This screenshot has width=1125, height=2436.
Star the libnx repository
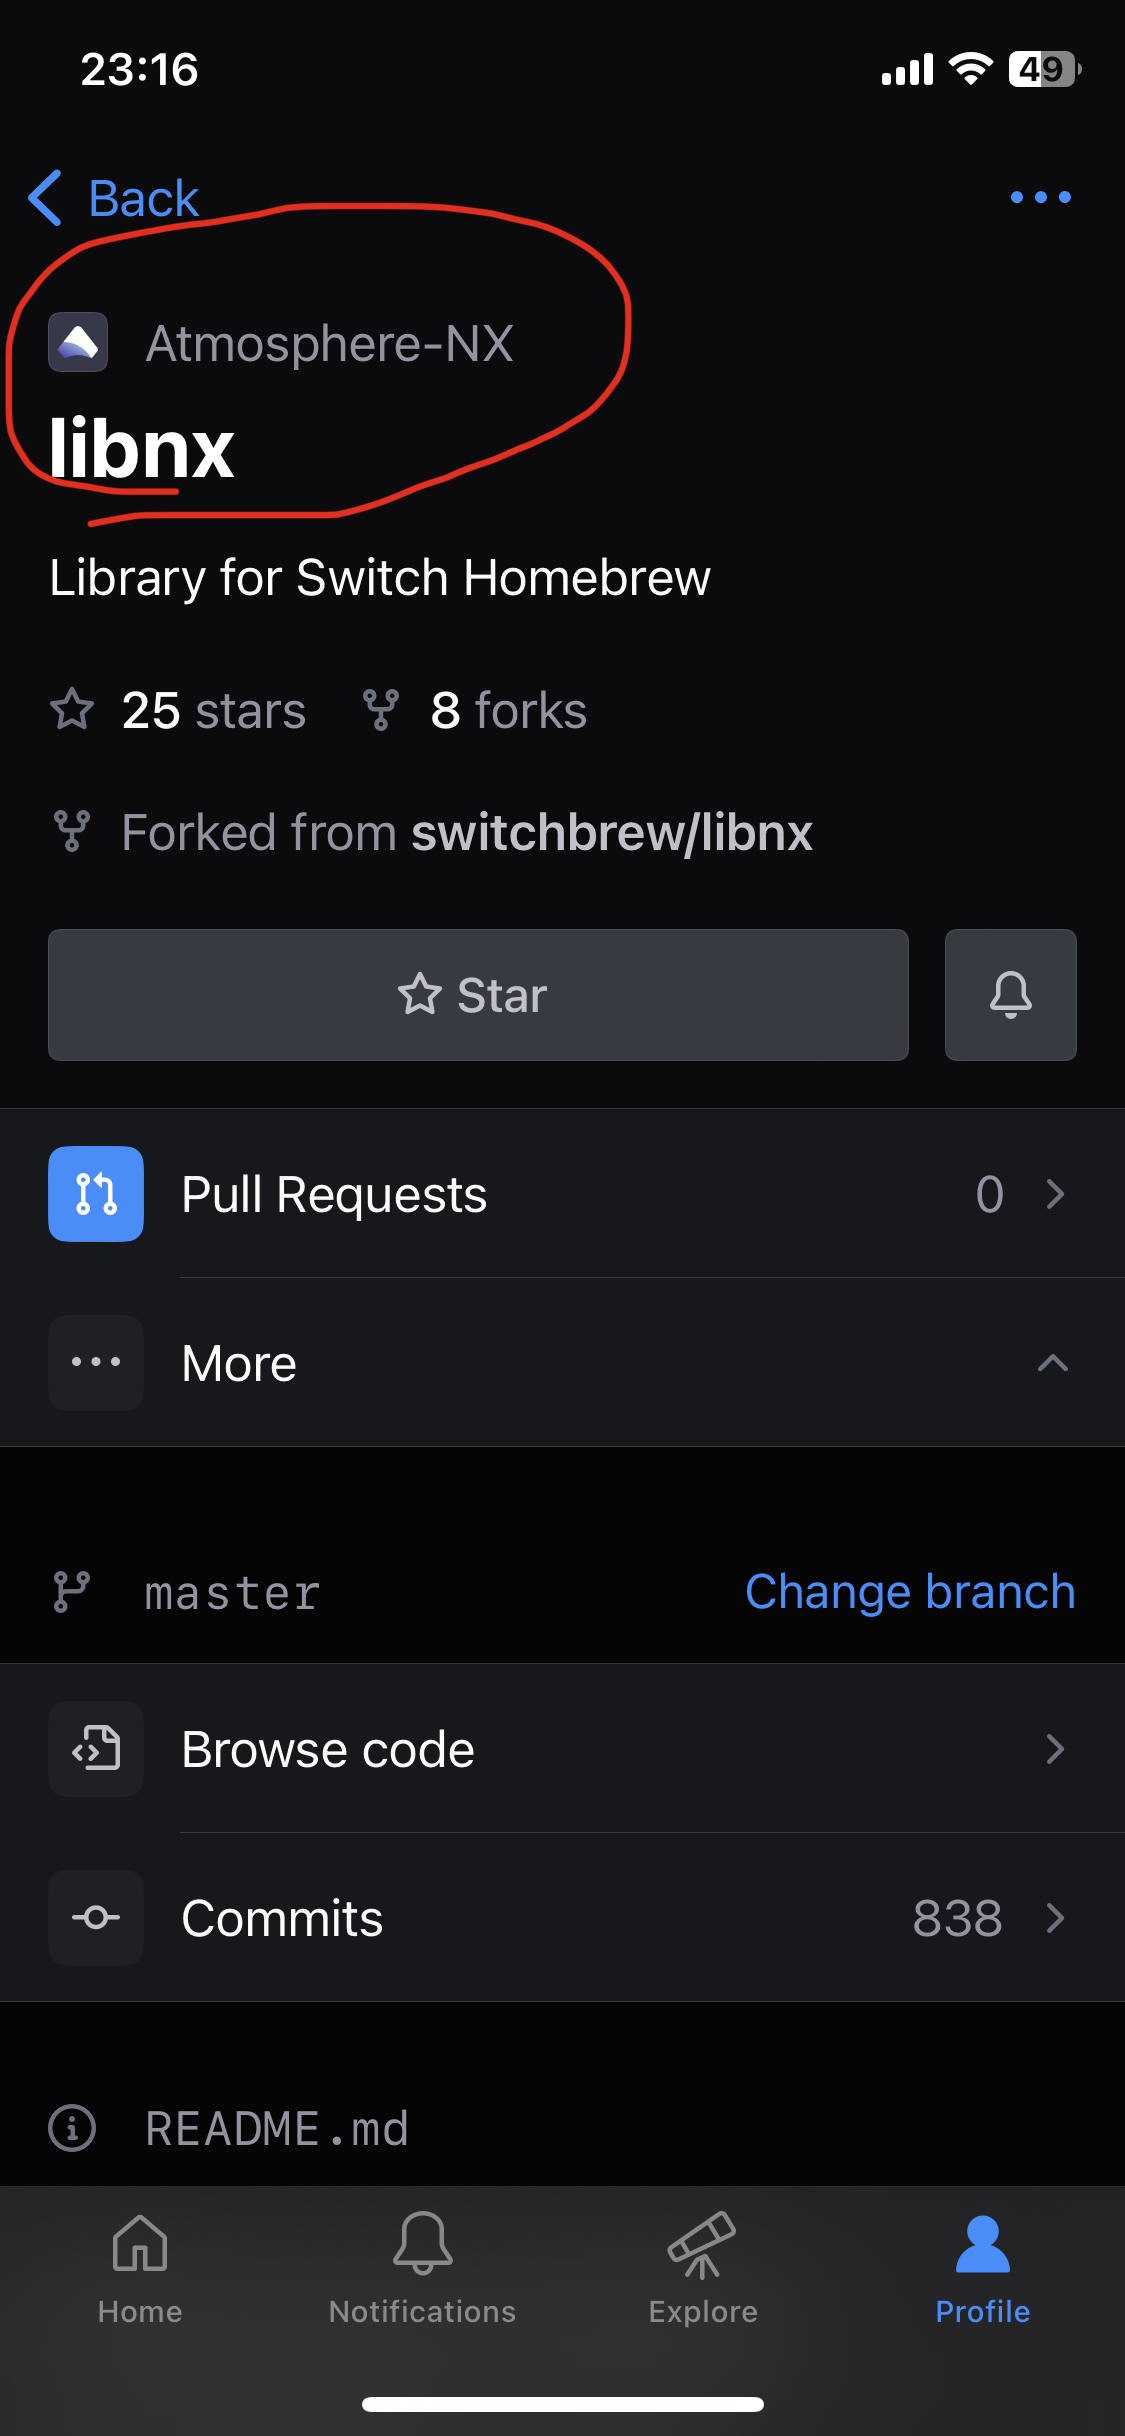(478, 994)
